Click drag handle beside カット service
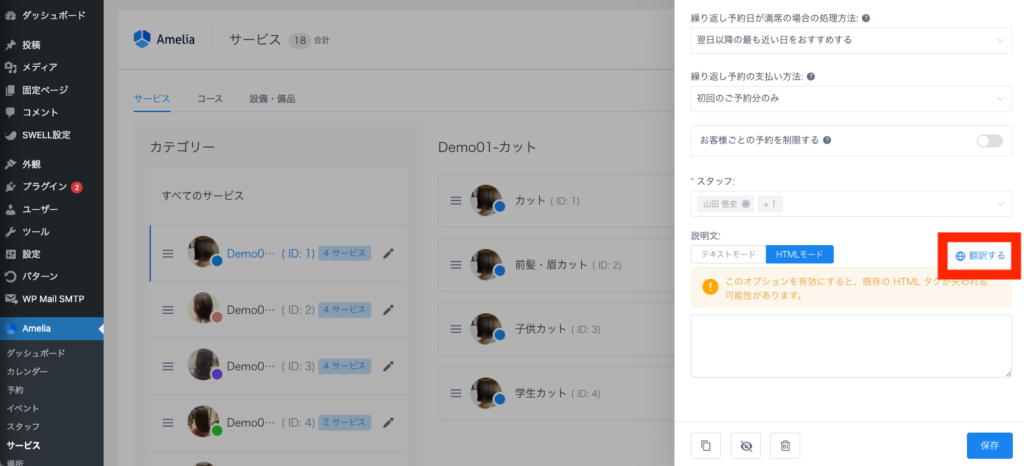Viewport: 1024px width, 466px height. coord(456,201)
